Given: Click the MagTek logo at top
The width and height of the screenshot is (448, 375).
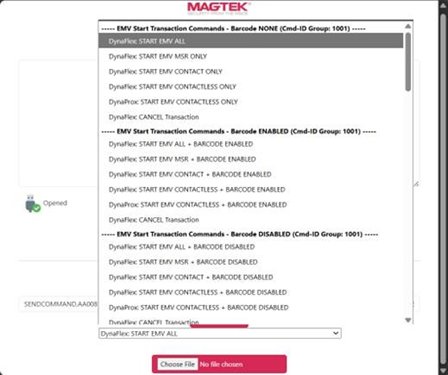Looking at the screenshot, I should click(x=219, y=8).
